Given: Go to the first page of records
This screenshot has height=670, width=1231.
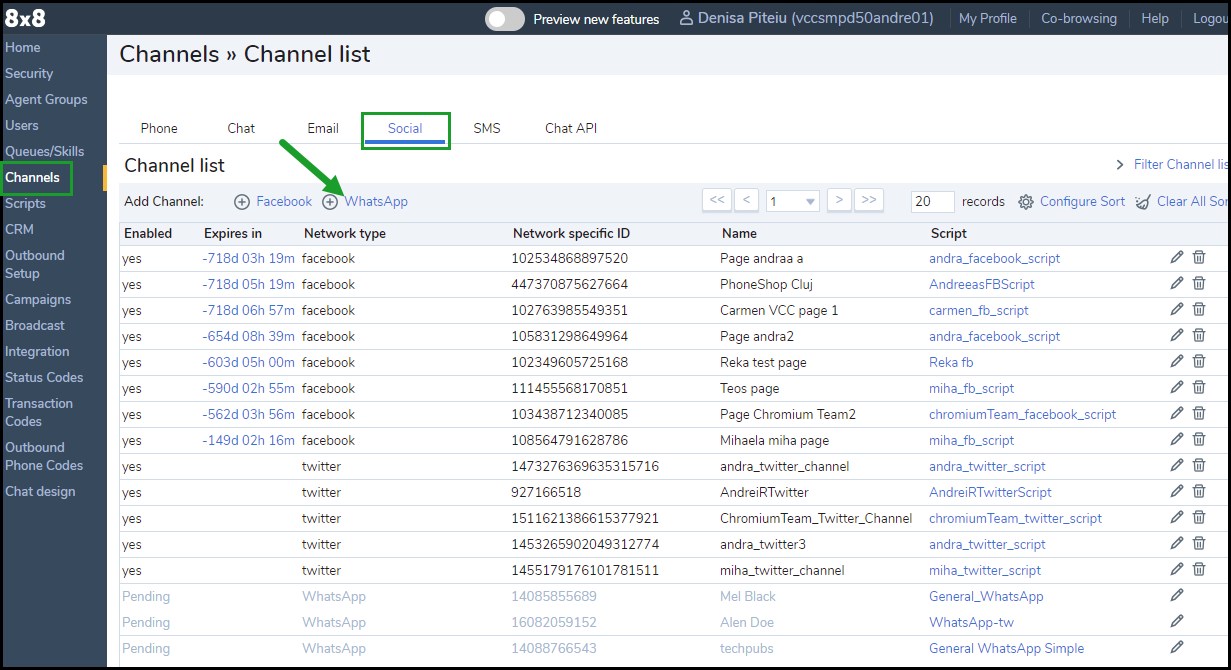Looking at the screenshot, I should tap(717, 200).
